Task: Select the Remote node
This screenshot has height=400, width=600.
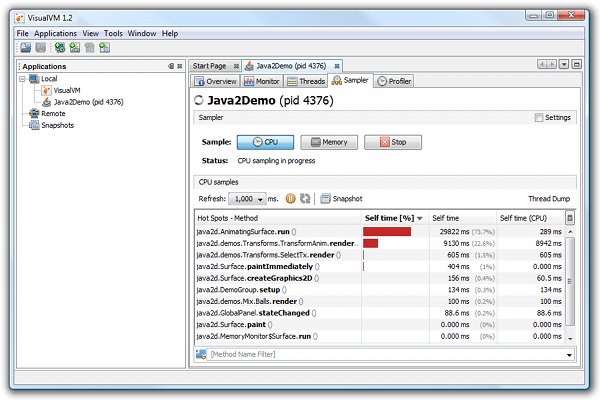Action: coord(53,114)
